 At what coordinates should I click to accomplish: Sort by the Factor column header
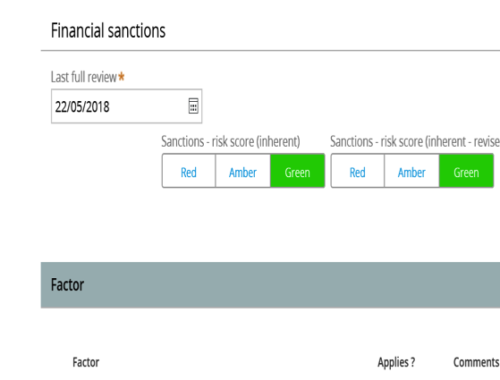(x=86, y=362)
